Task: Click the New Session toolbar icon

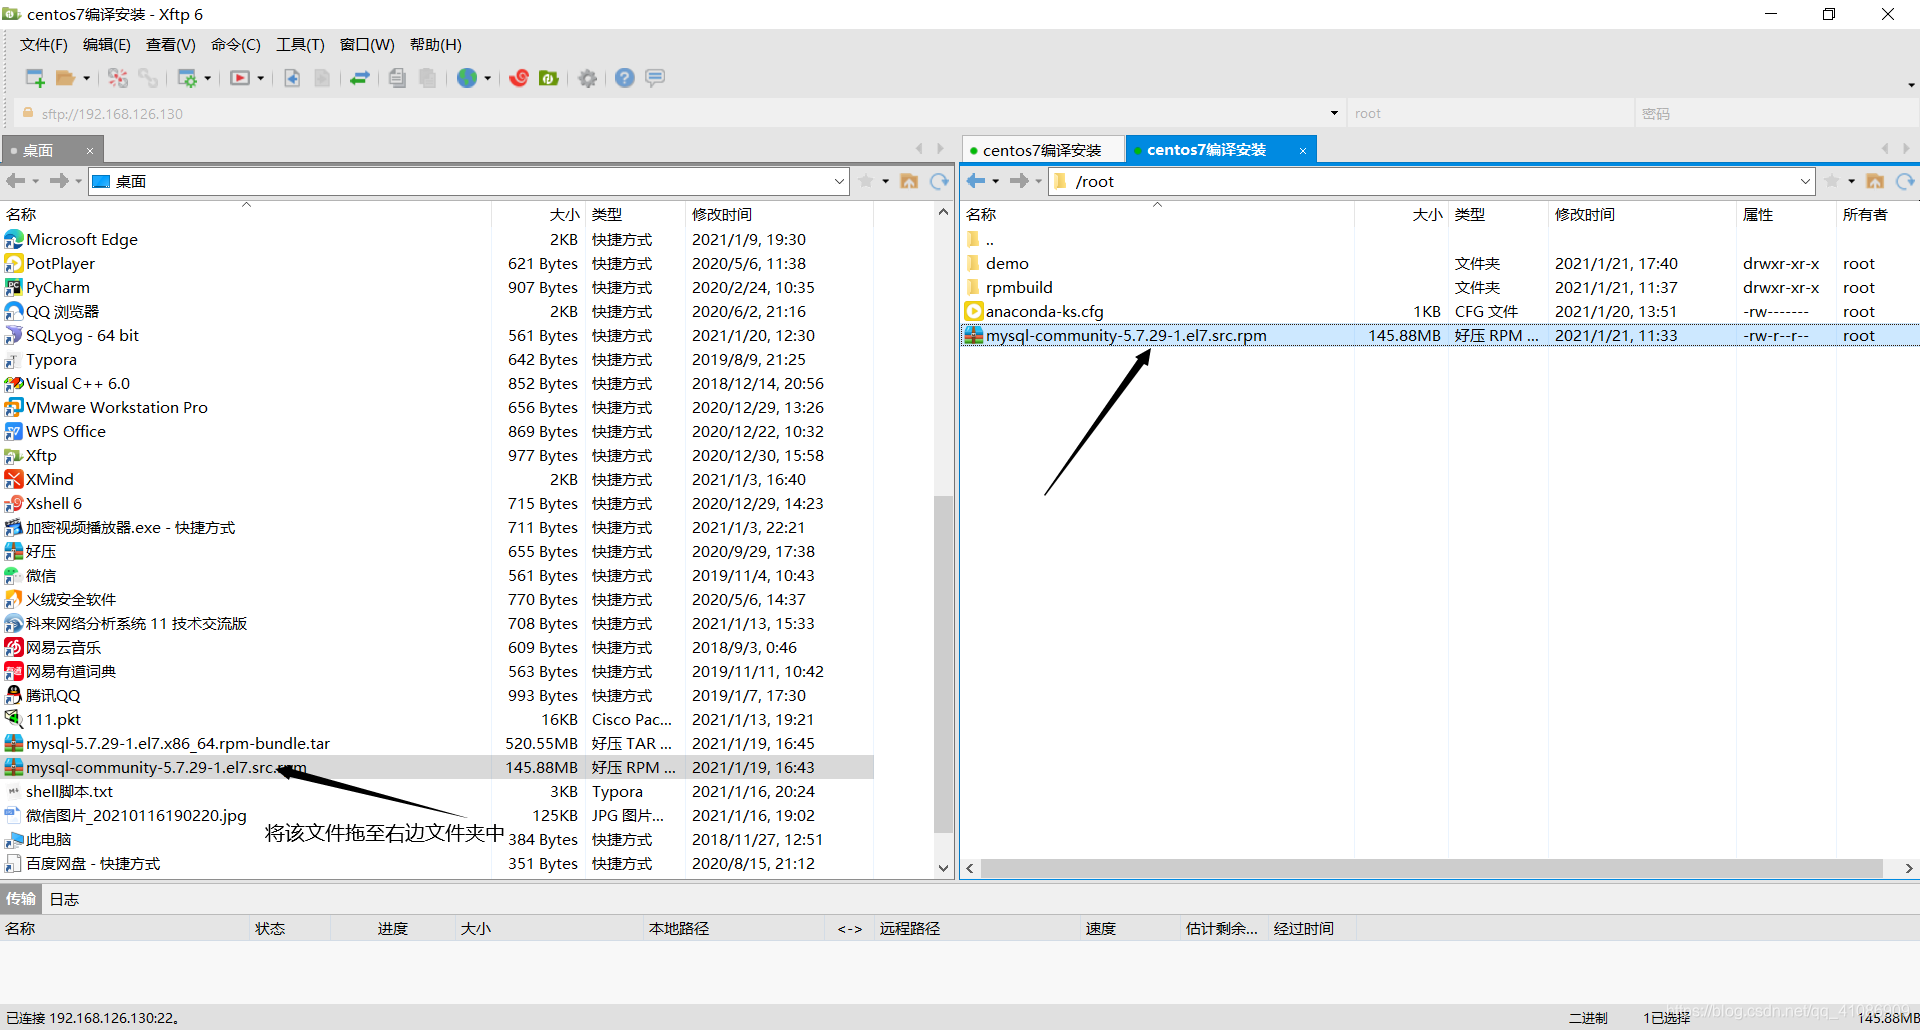Action: click(35, 78)
